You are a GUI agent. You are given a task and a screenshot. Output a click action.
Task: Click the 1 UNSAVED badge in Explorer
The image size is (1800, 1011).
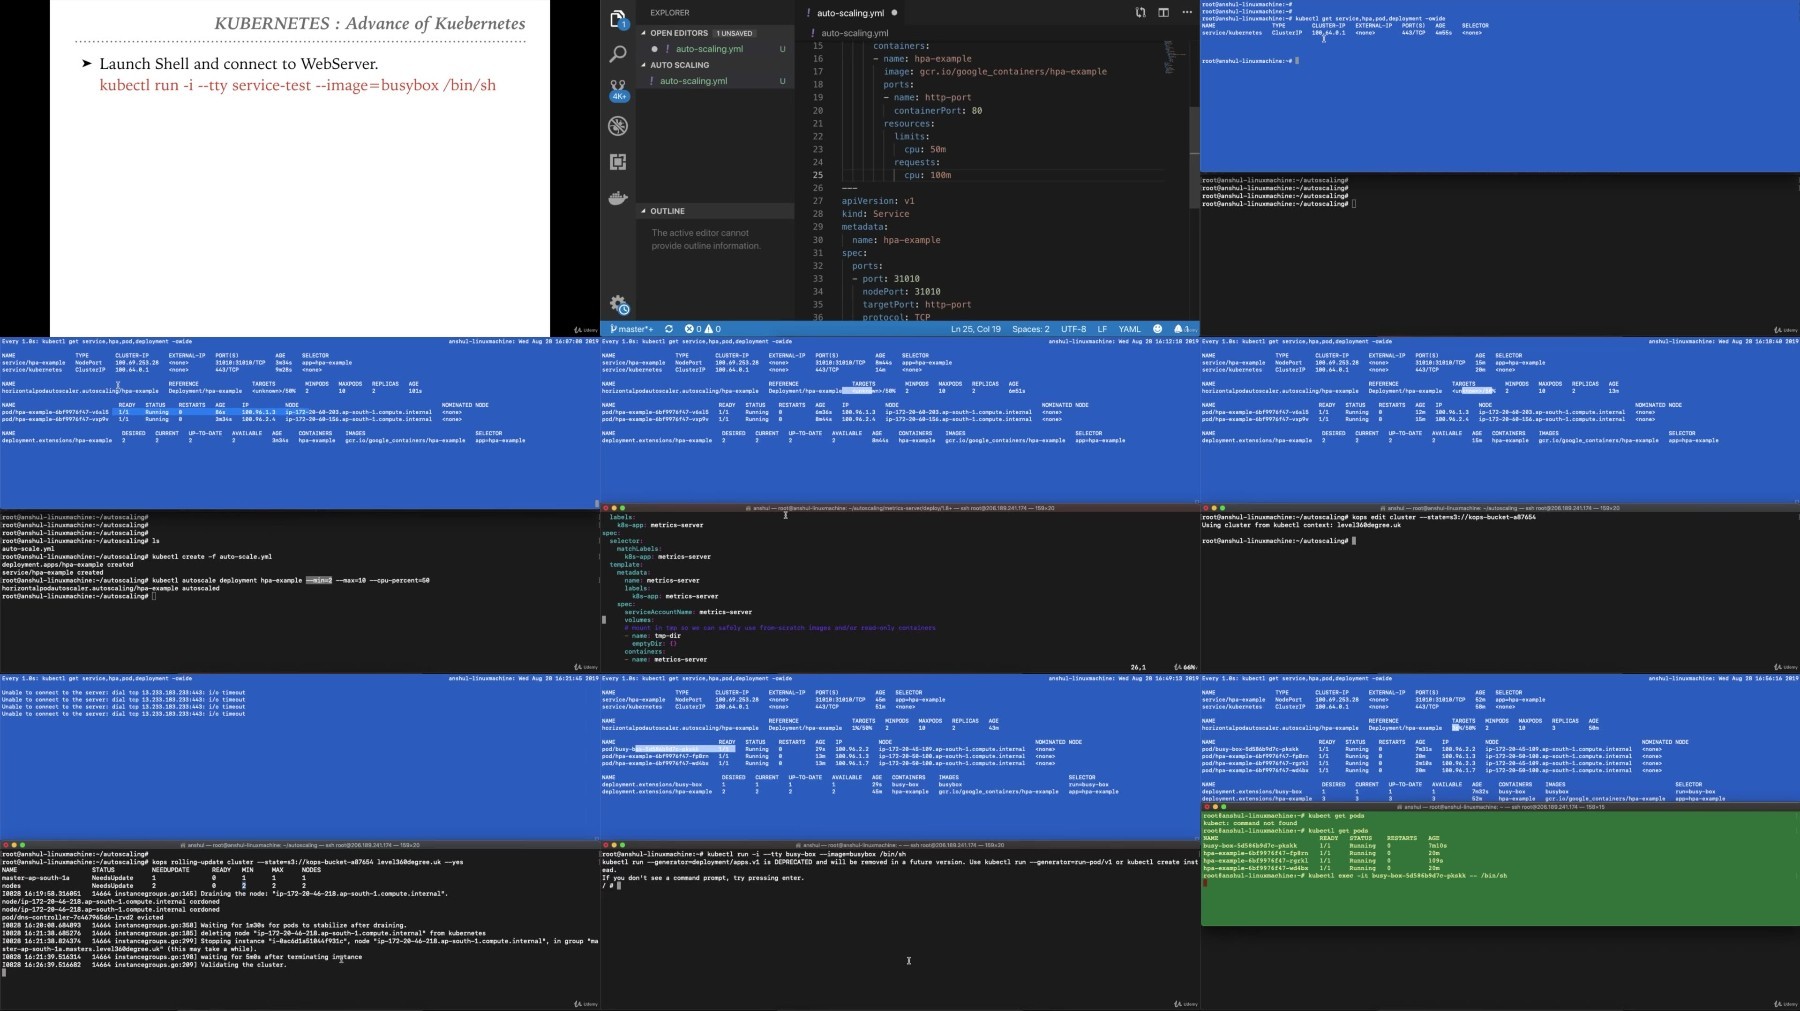[734, 33]
